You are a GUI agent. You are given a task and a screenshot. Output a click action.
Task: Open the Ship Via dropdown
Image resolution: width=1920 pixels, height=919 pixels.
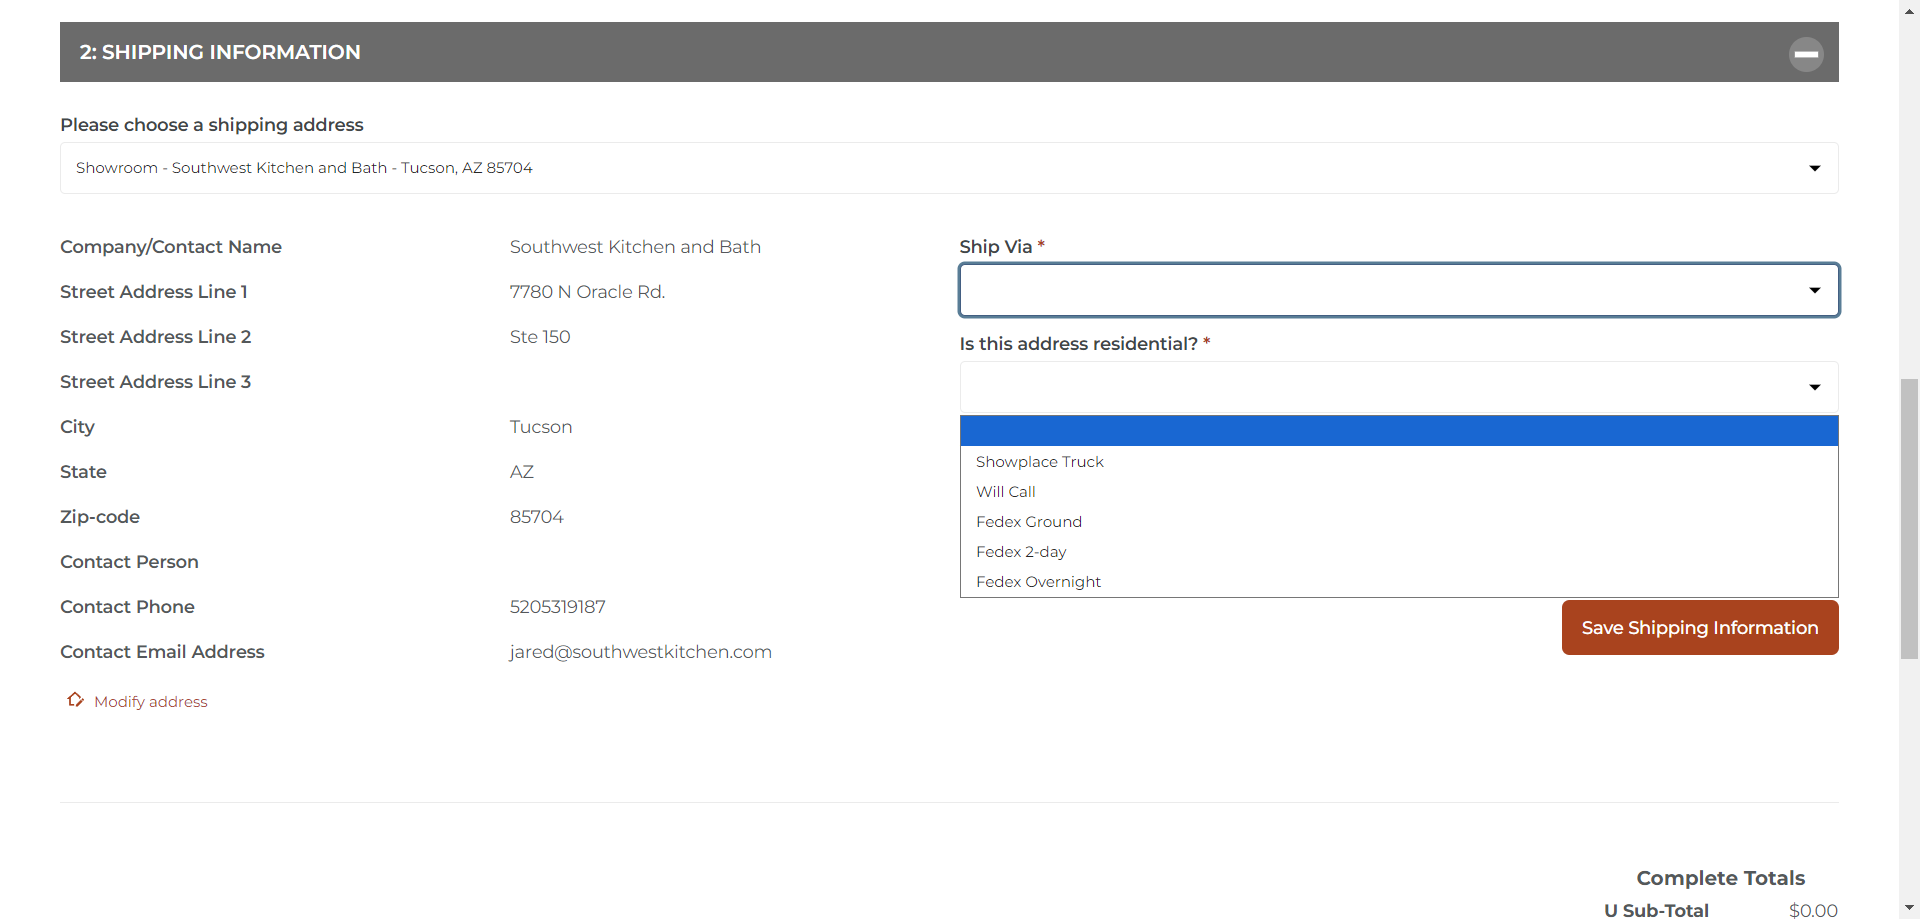(x=1399, y=290)
